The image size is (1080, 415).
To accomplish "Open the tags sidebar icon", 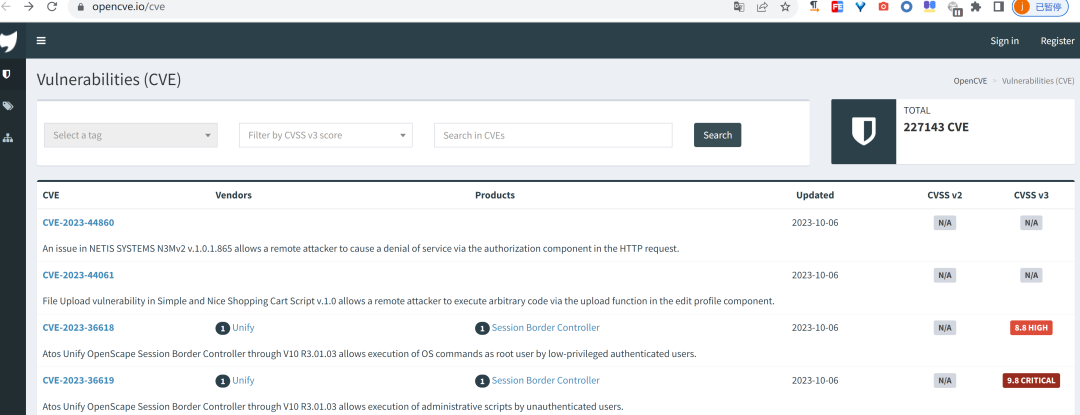I will click(8, 106).
